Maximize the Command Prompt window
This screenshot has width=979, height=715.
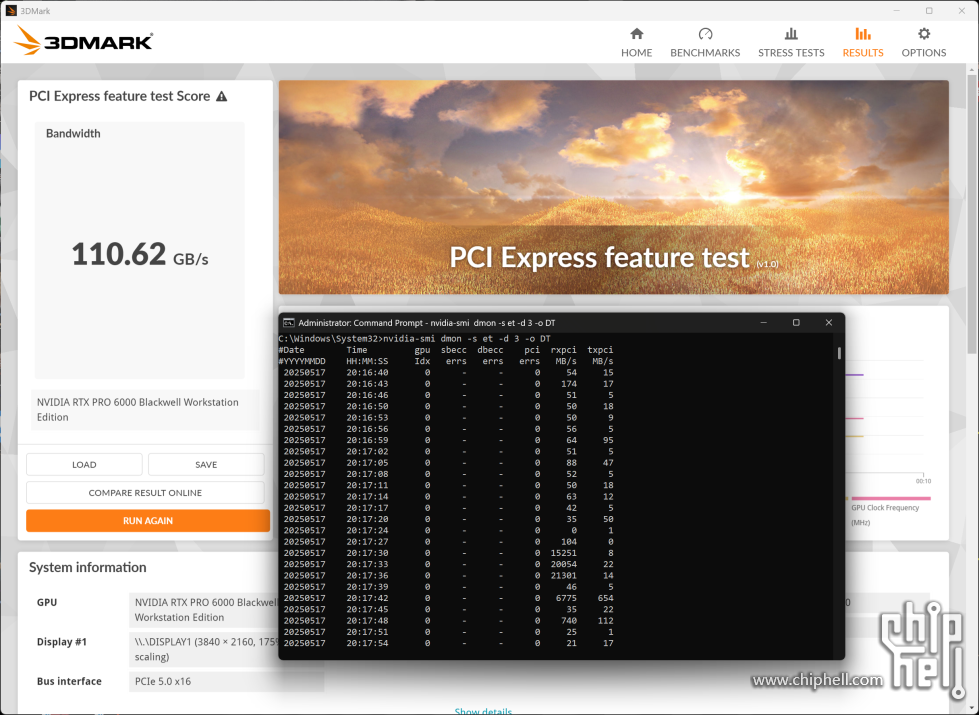click(796, 323)
